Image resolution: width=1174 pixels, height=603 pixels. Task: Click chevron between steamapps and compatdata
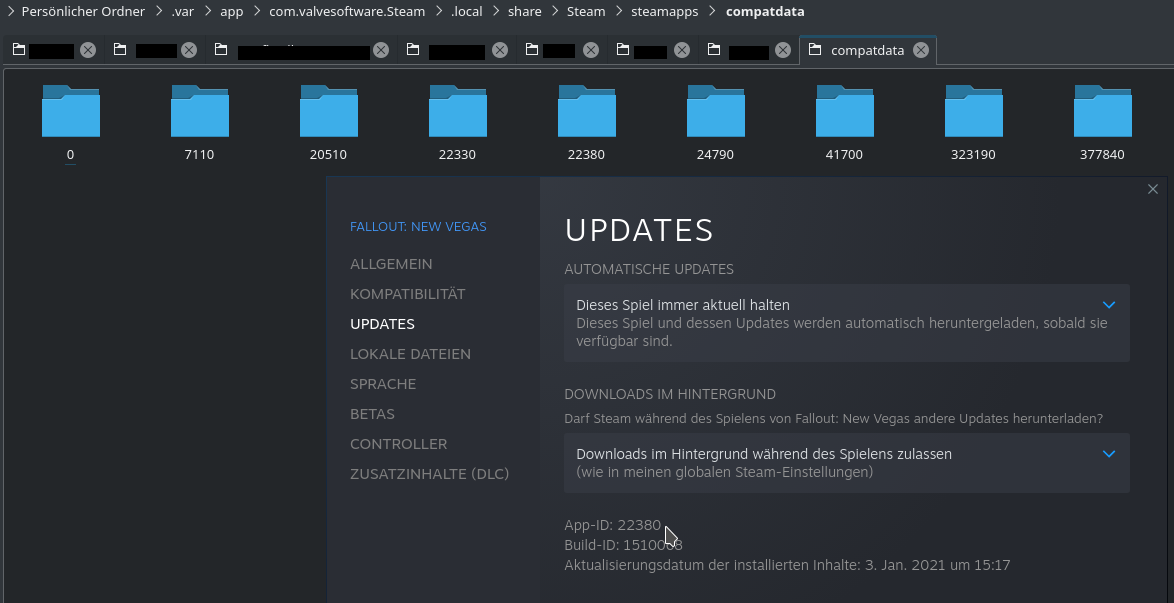[713, 12]
